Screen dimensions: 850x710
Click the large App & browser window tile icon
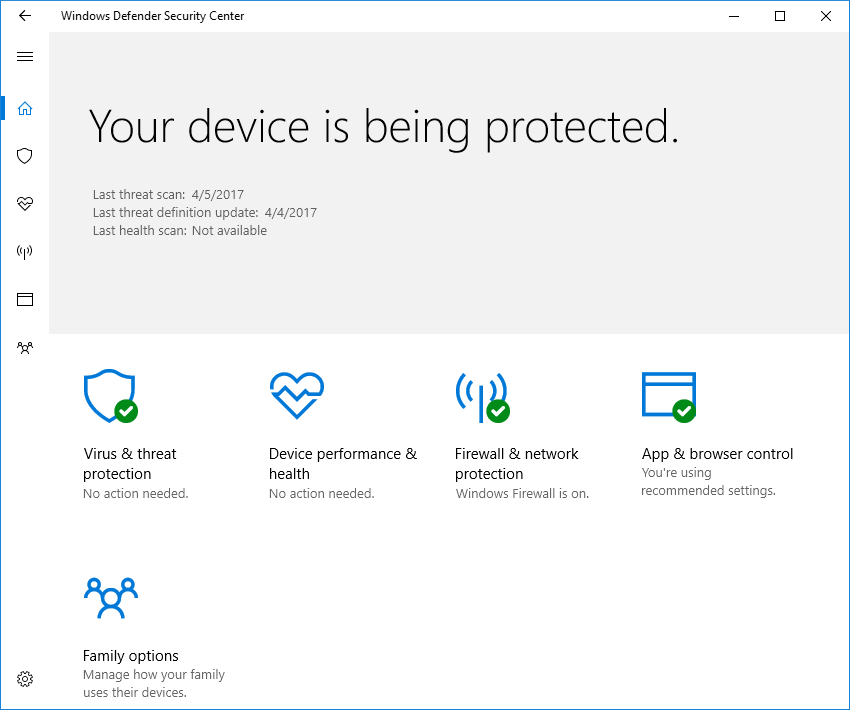[x=669, y=397]
